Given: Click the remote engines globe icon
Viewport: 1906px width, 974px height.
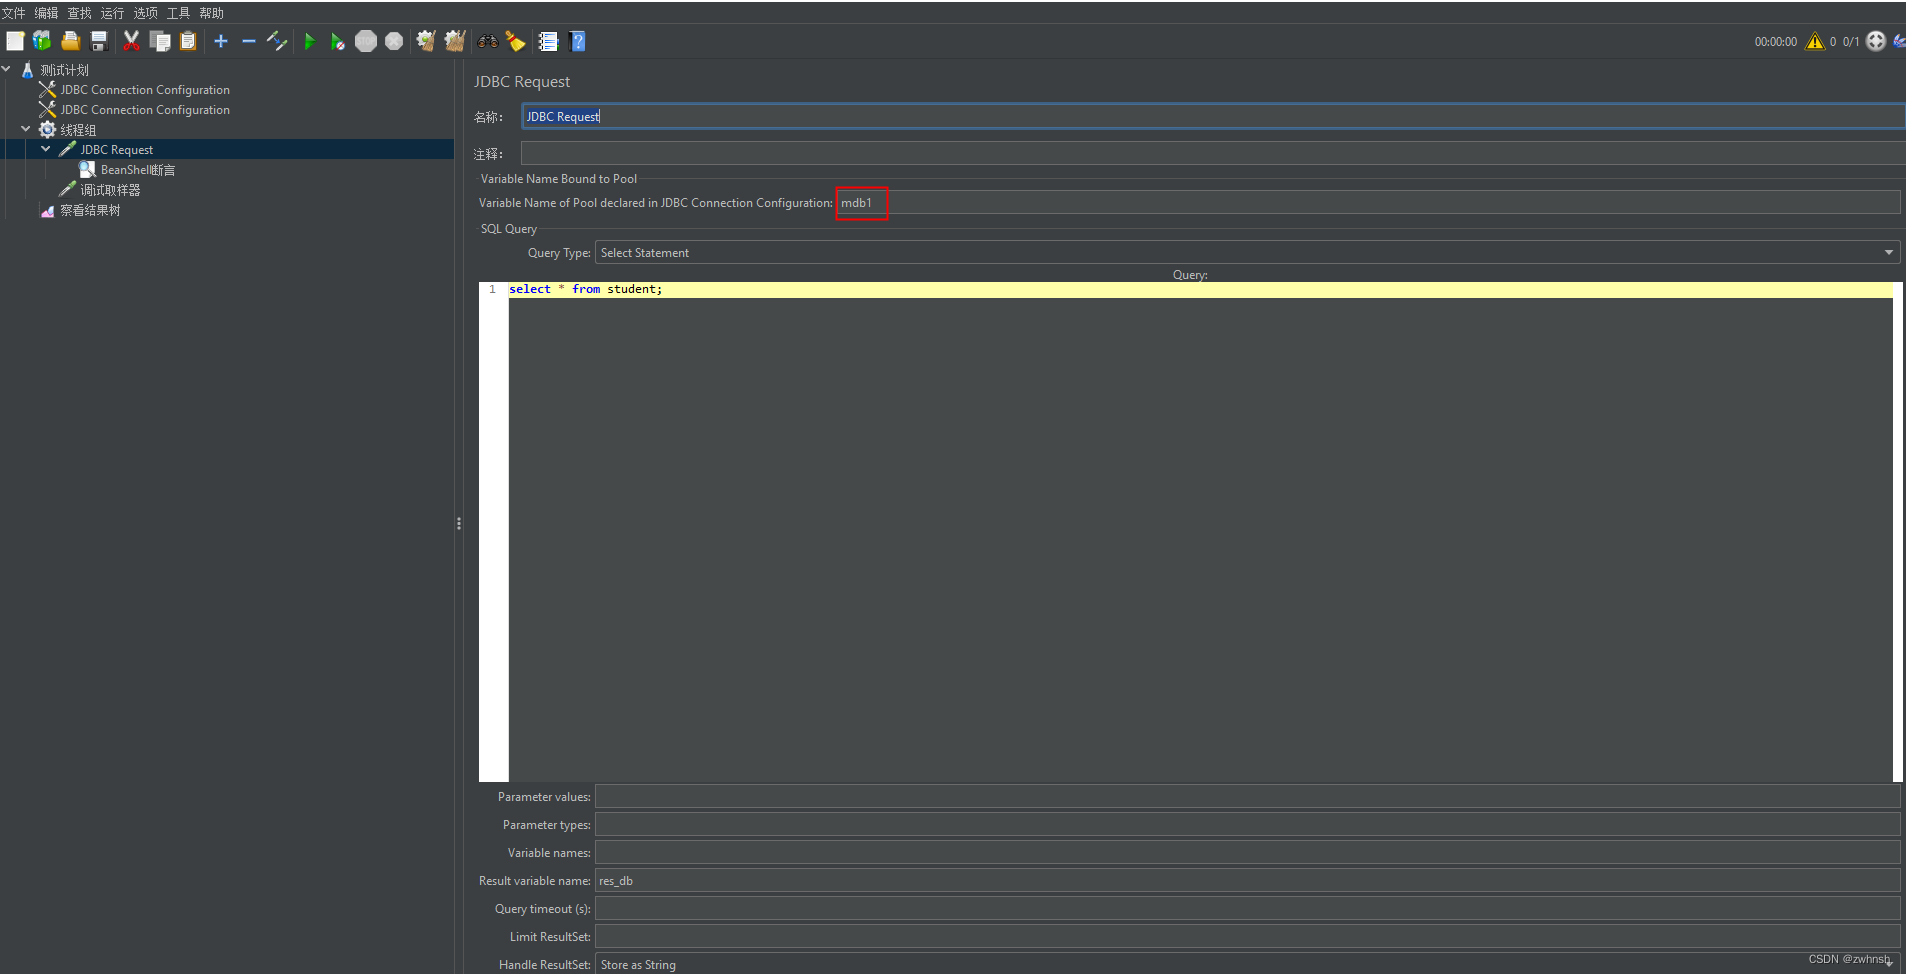Looking at the screenshot, I should tap(1876, 41).
